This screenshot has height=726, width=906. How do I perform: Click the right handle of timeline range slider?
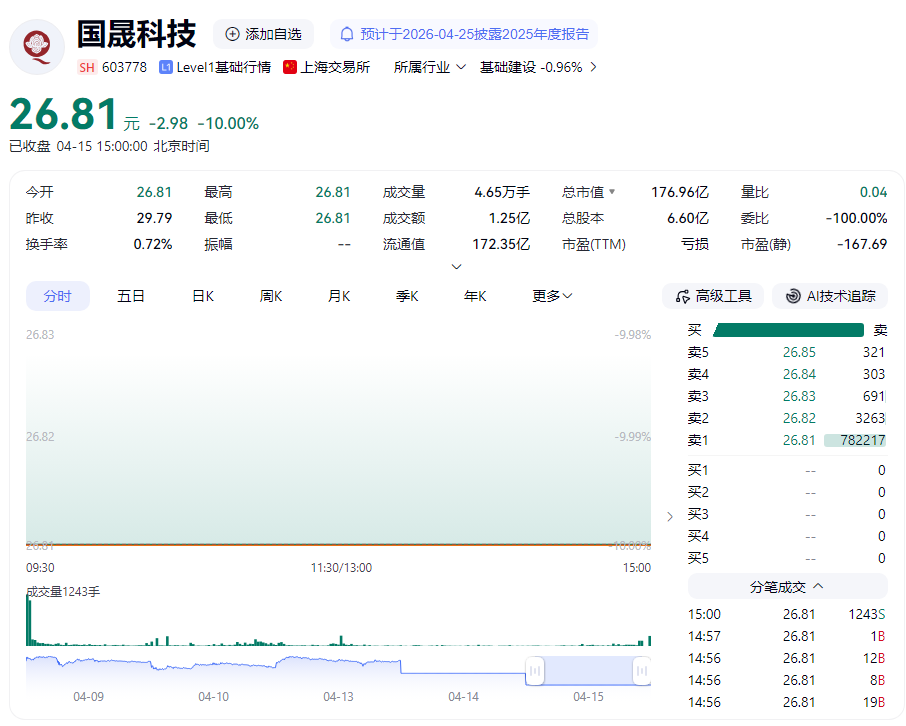[x=641, y=670]
